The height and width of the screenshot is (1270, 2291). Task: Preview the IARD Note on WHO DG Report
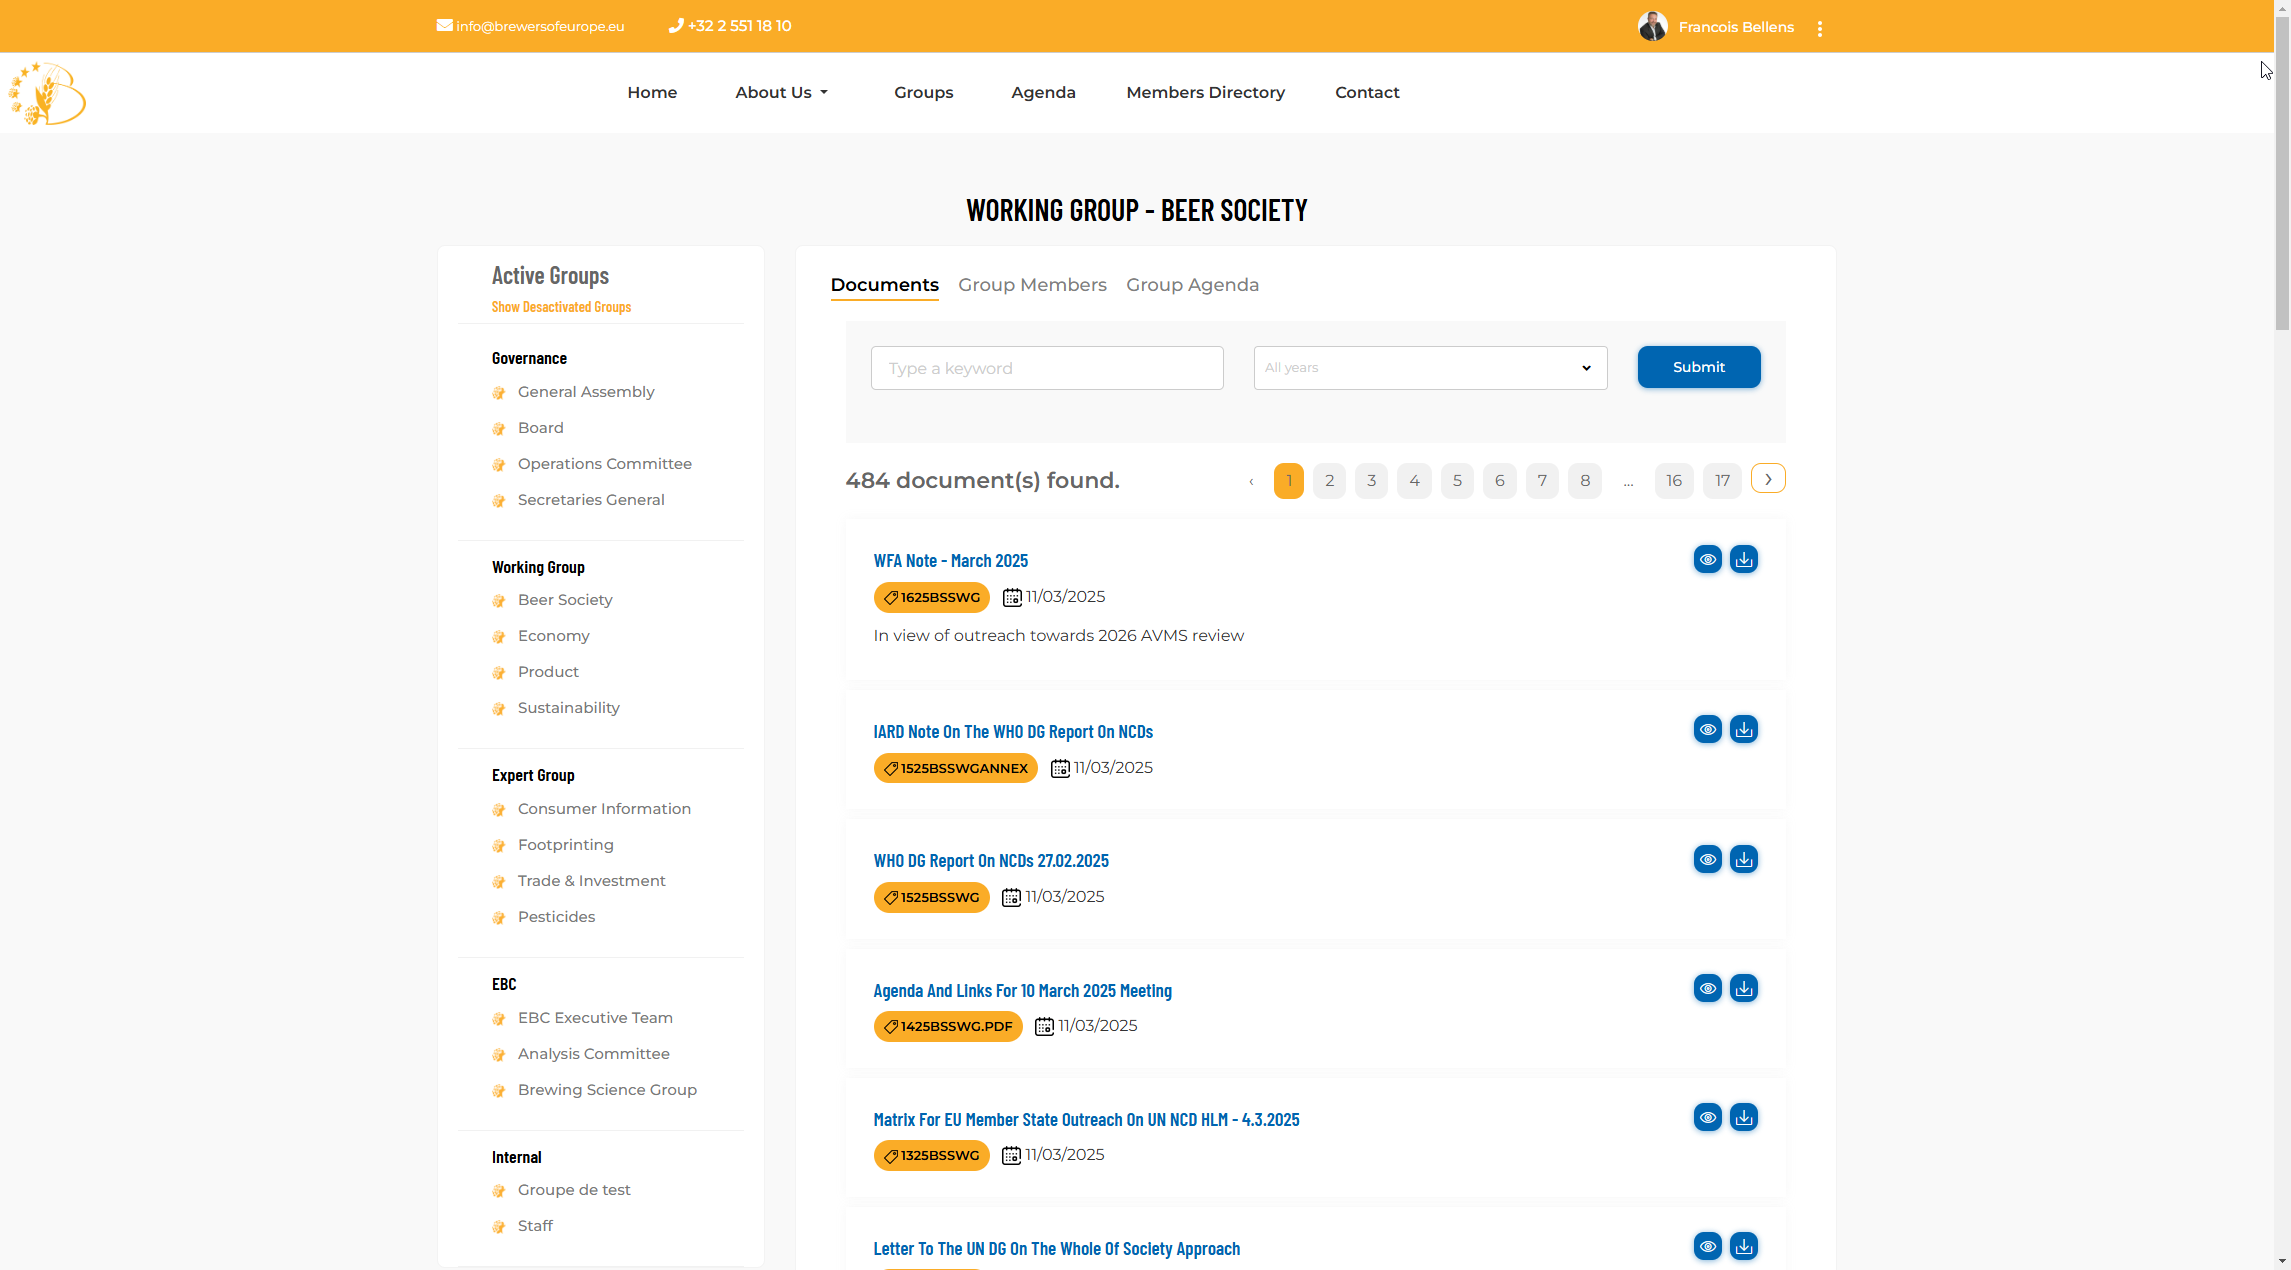1707,729
